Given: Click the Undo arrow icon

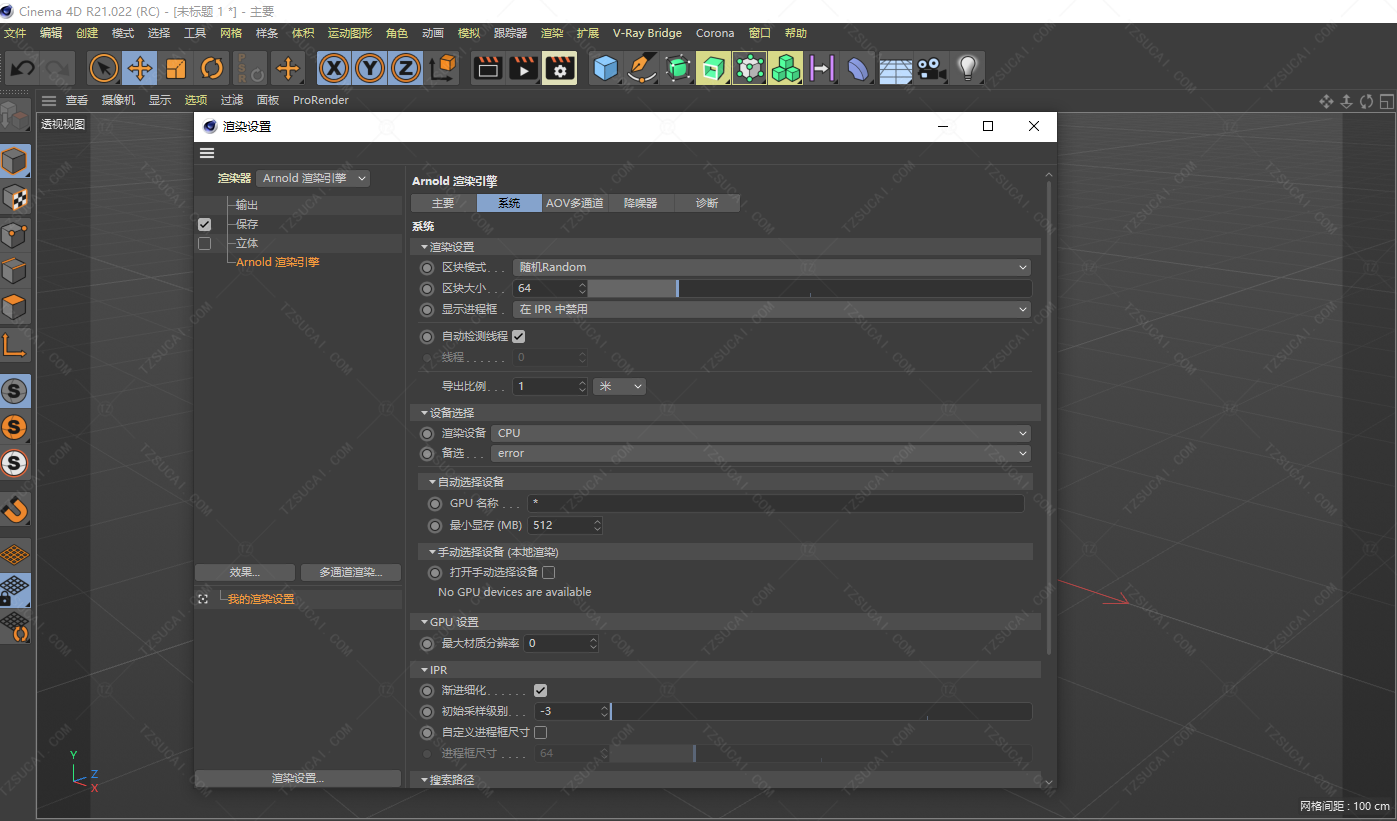Looking at the screenshot, I should pos(23,69).
